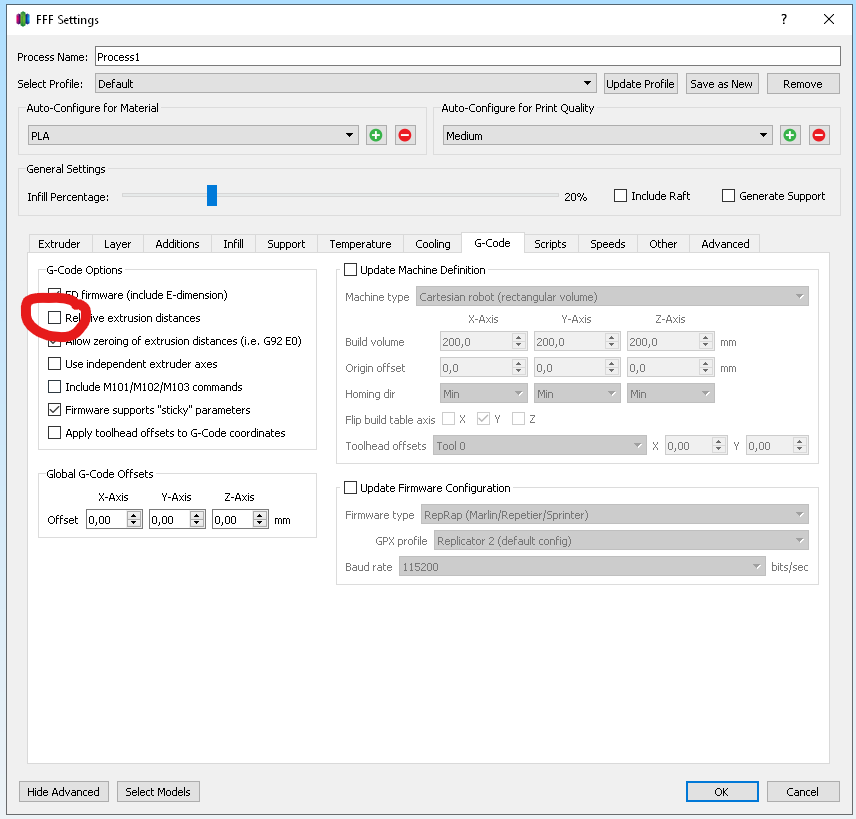Viewport: 856px width, 819px height.
Task: Increase the Y-Axis global offset with up arrow
Action: pyautogui.click(x=197, y=515)
